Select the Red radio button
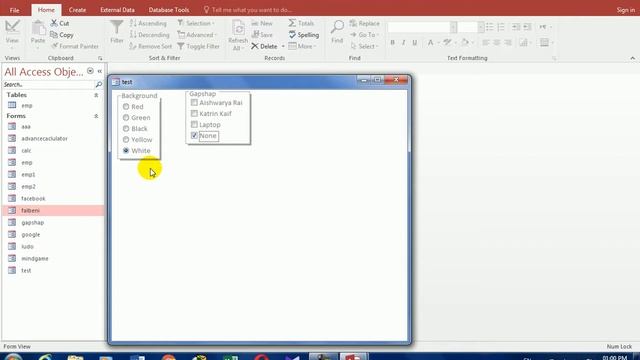640x360 pixels. pyautogui.click(x=126, y=107)
